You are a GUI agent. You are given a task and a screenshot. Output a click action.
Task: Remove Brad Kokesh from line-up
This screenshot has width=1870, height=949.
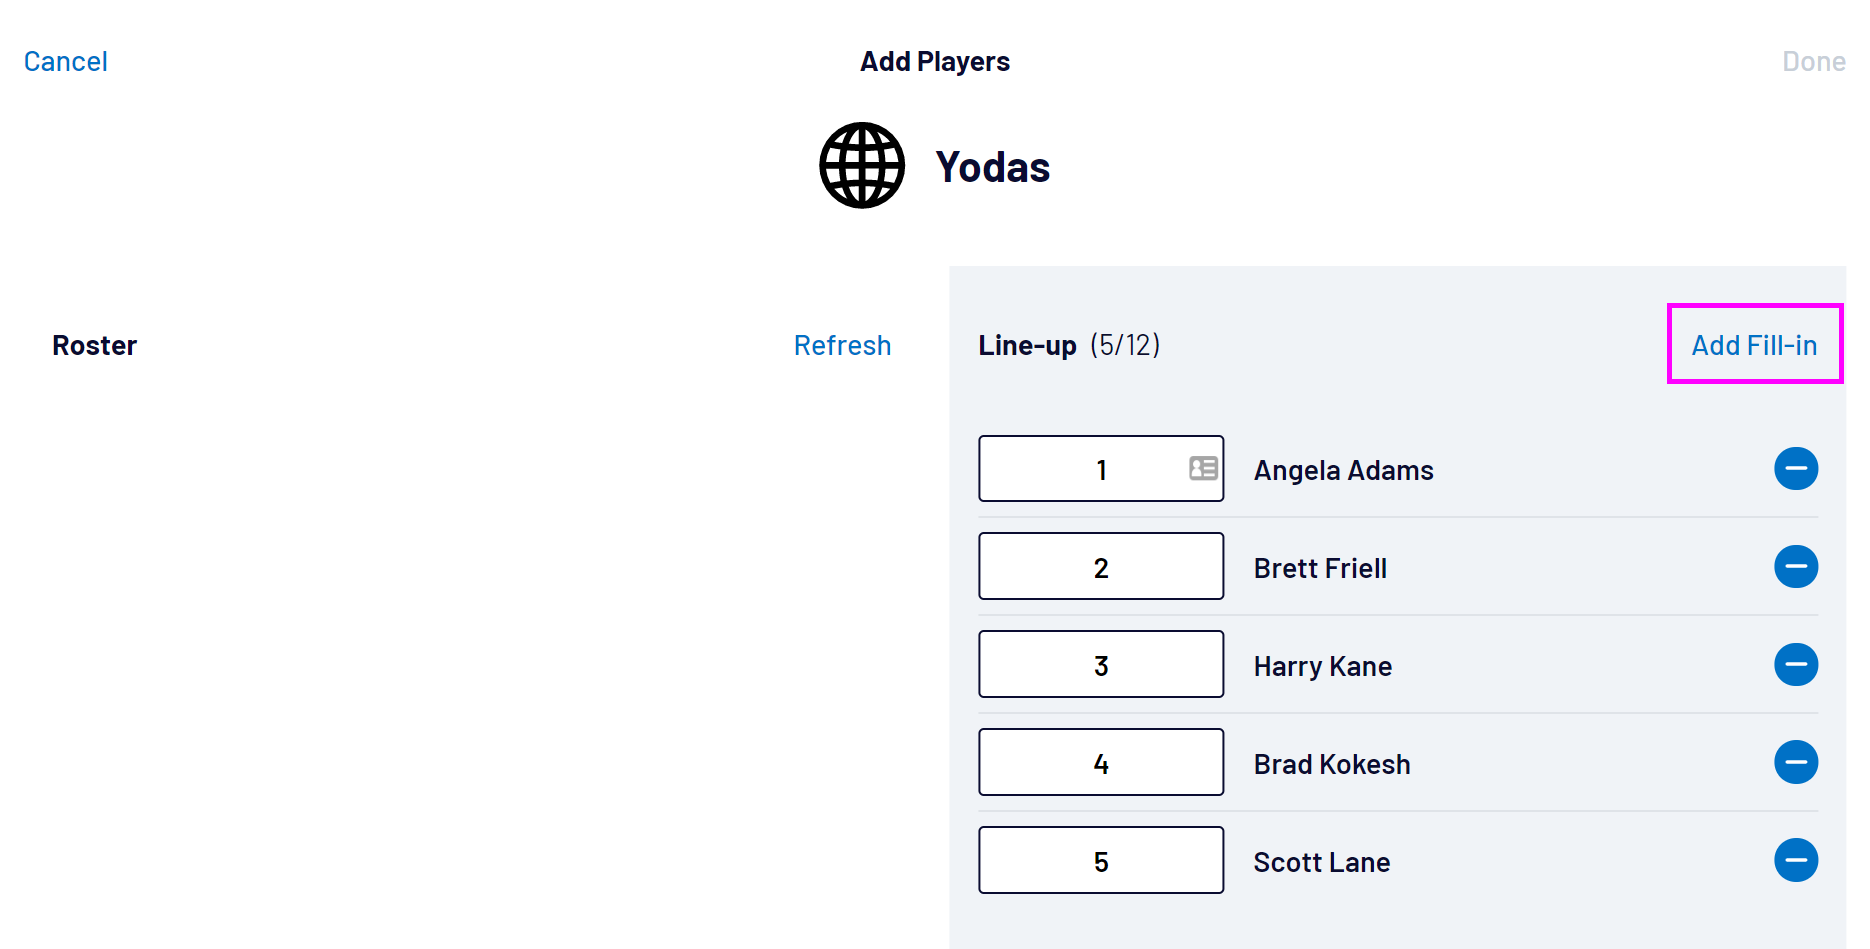(x=1795, y=763)
